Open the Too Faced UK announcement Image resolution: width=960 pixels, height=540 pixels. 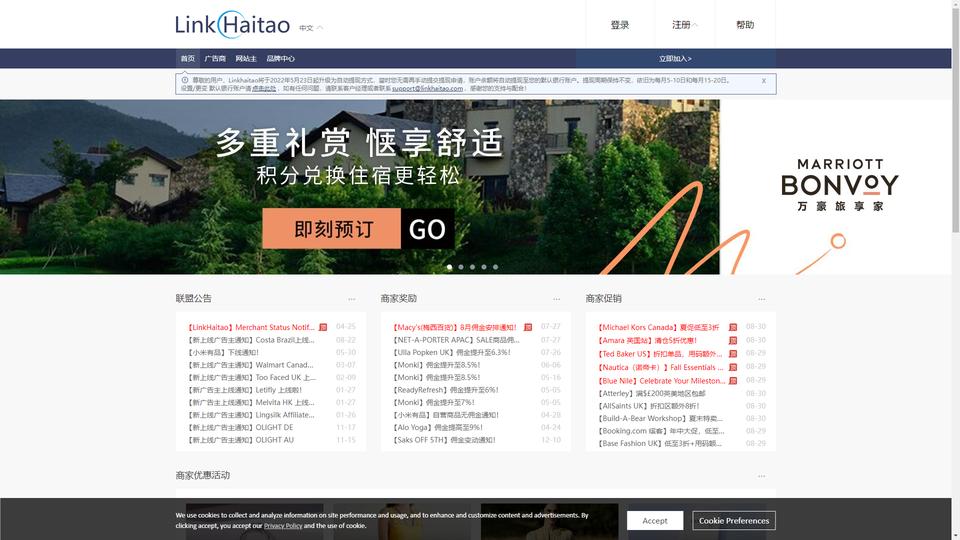pyautogui.click(x=251, y=378)
